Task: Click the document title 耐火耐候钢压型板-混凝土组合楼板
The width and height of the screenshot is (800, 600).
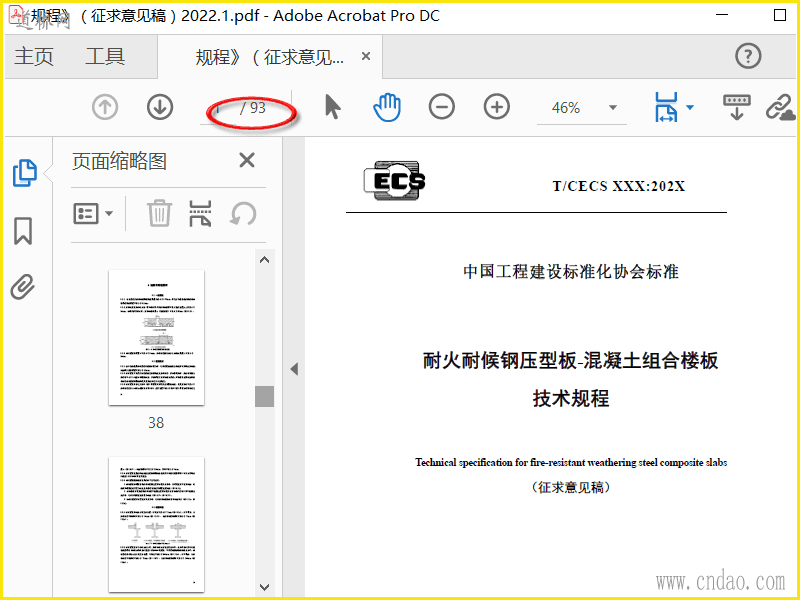Action: coord(570,361)
